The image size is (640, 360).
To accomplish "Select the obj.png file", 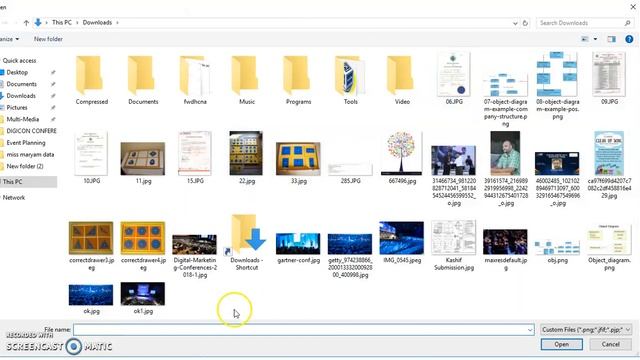I will 558,252.
